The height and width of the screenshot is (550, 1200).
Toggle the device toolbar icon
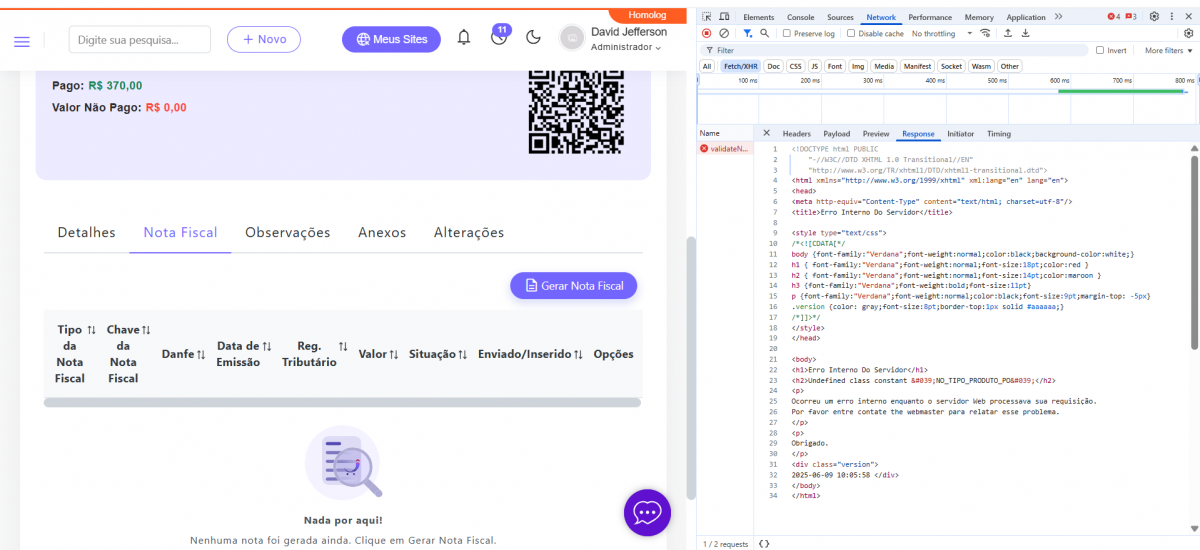click(724, 17)
